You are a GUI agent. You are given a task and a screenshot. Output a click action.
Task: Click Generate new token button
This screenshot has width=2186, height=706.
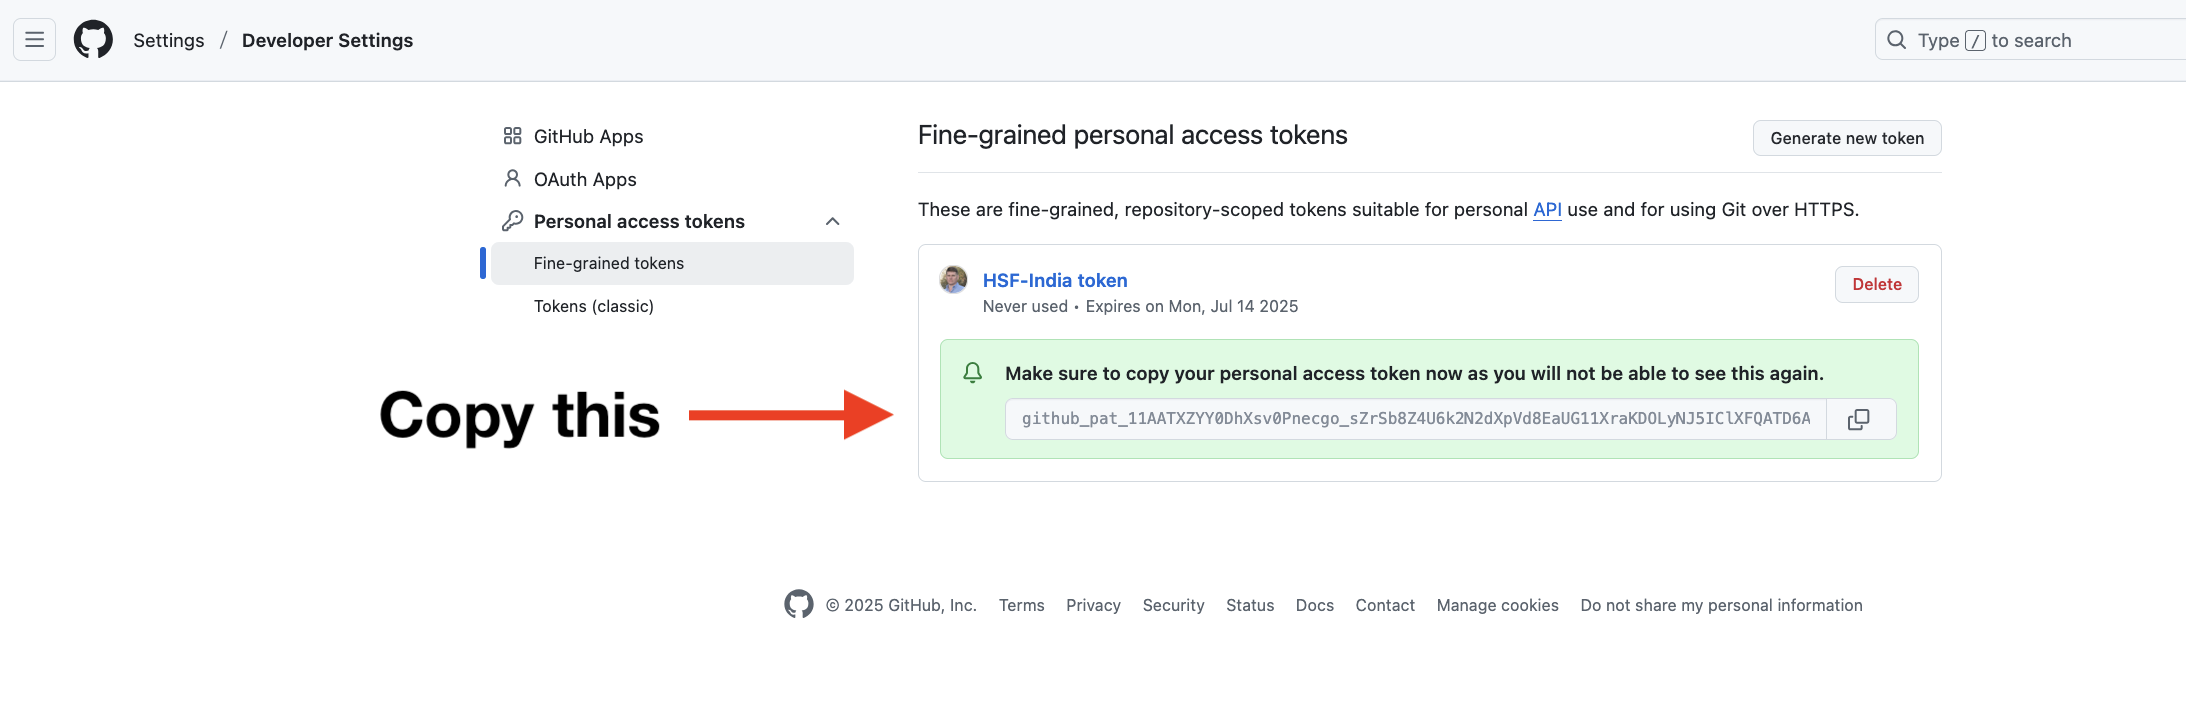coord(1847,138)
